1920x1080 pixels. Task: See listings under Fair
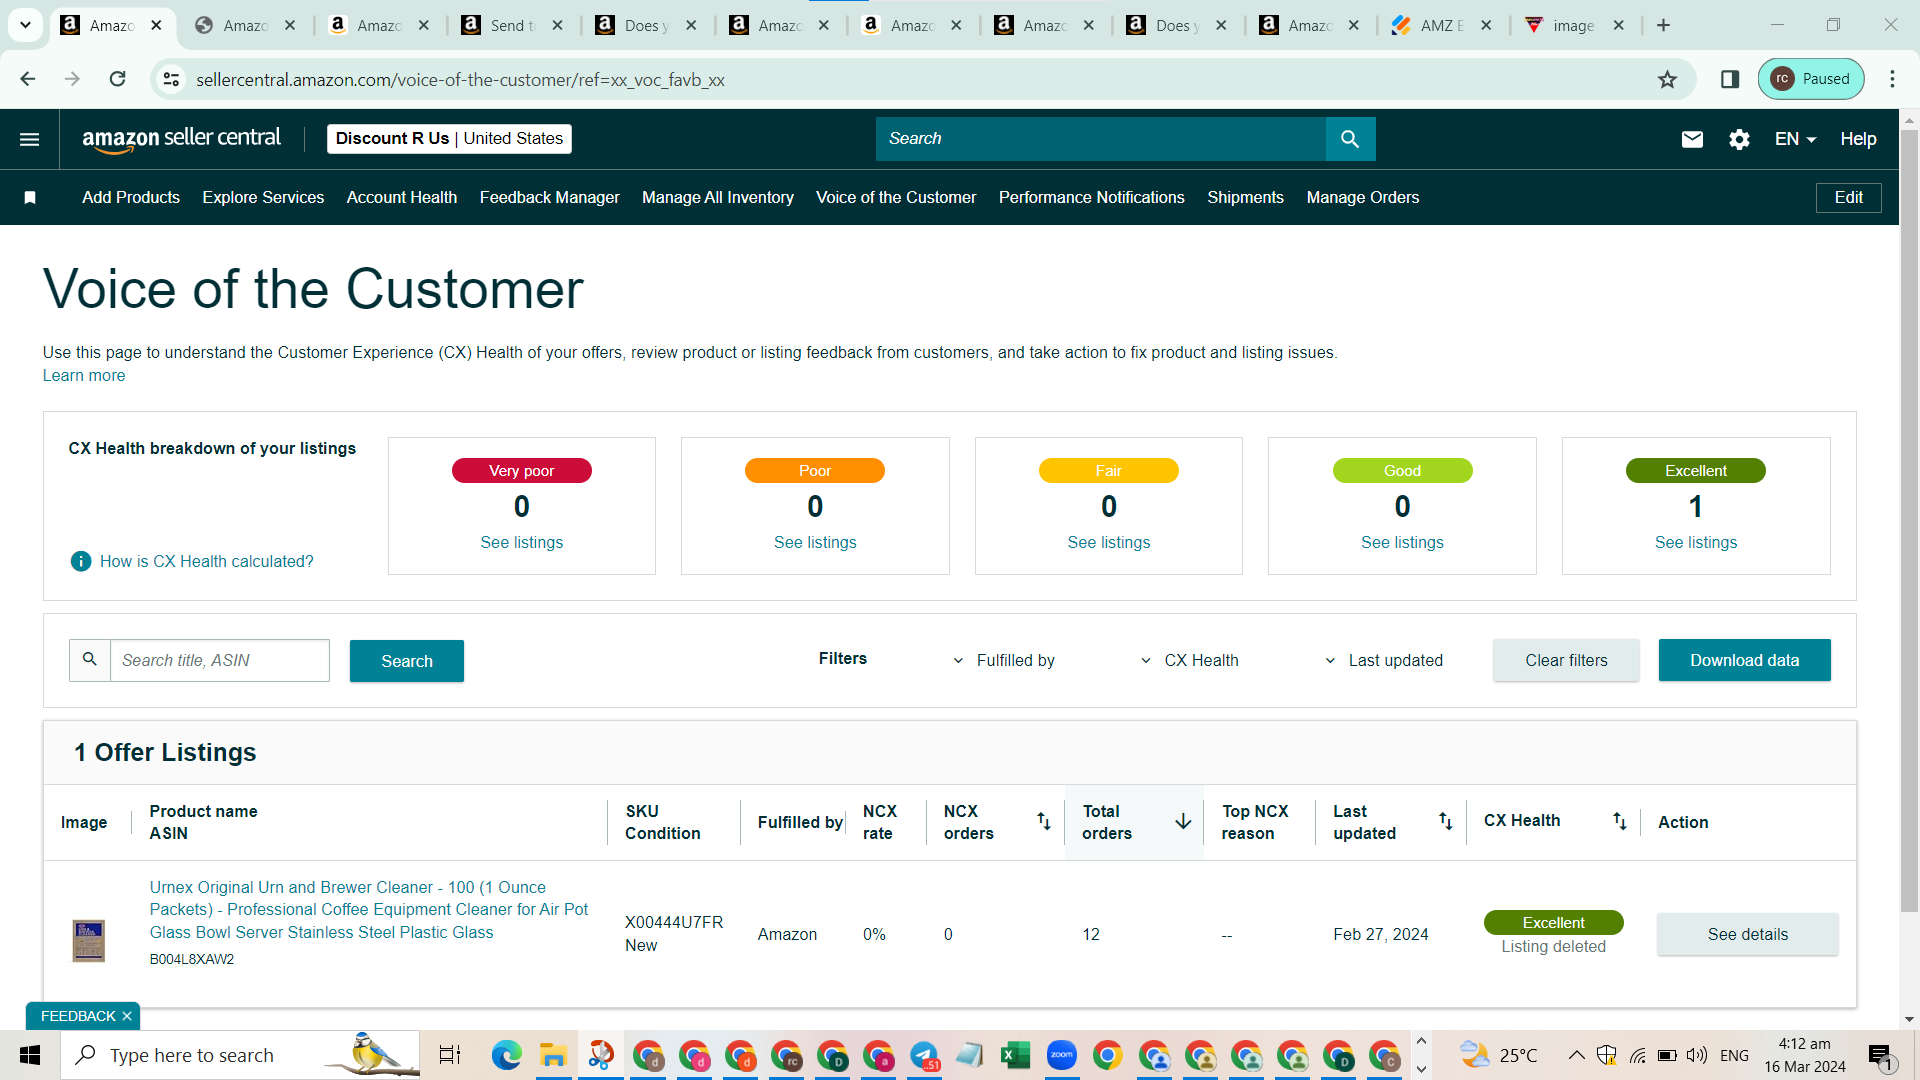[1108, 543]
